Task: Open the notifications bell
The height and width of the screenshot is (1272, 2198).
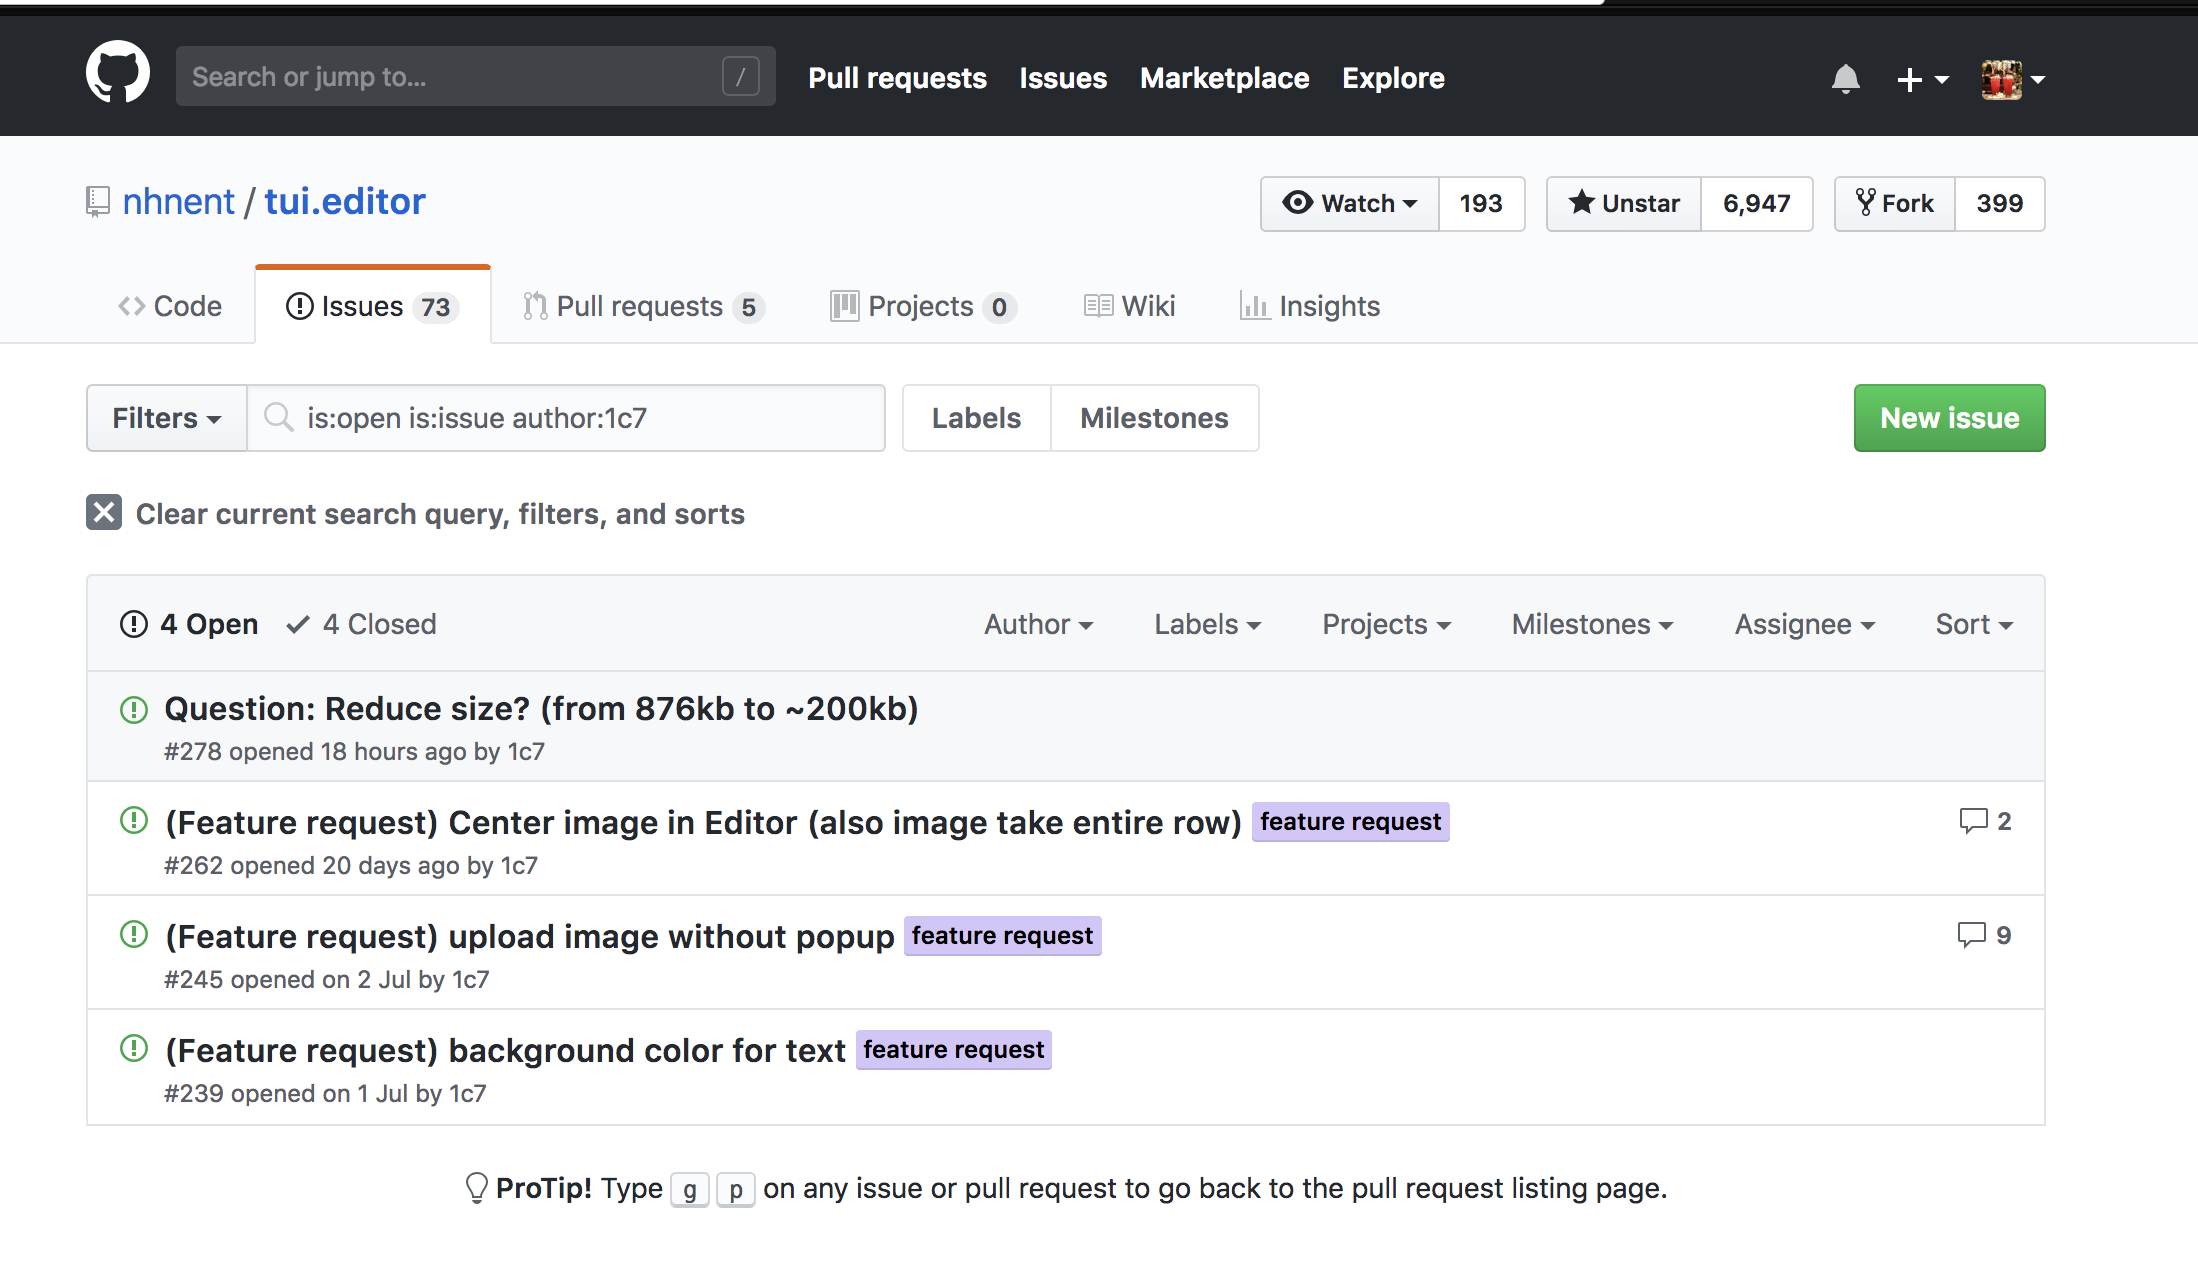Action: click(1845, 79)
